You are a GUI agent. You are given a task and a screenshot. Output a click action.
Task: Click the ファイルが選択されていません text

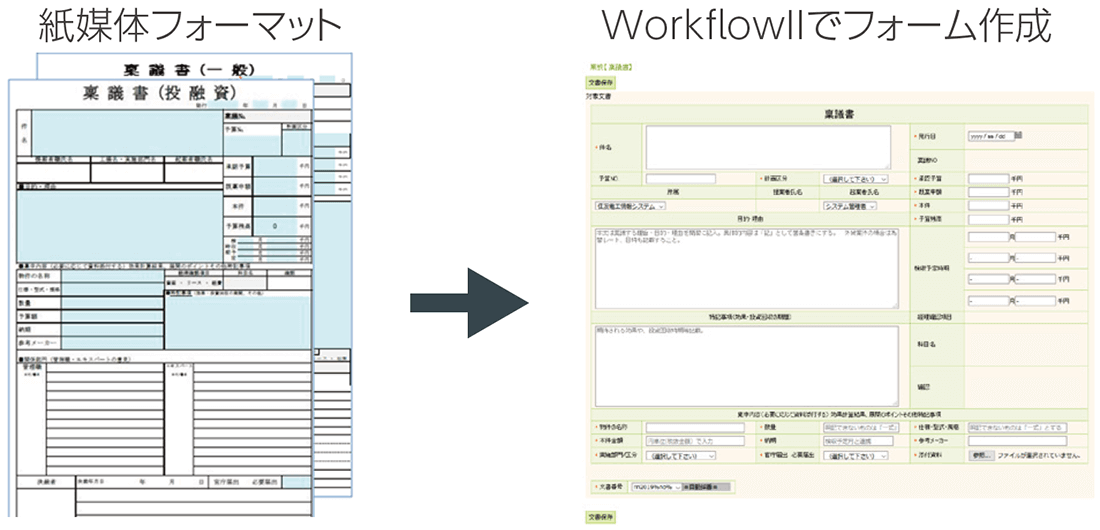tap(1040, 456)
